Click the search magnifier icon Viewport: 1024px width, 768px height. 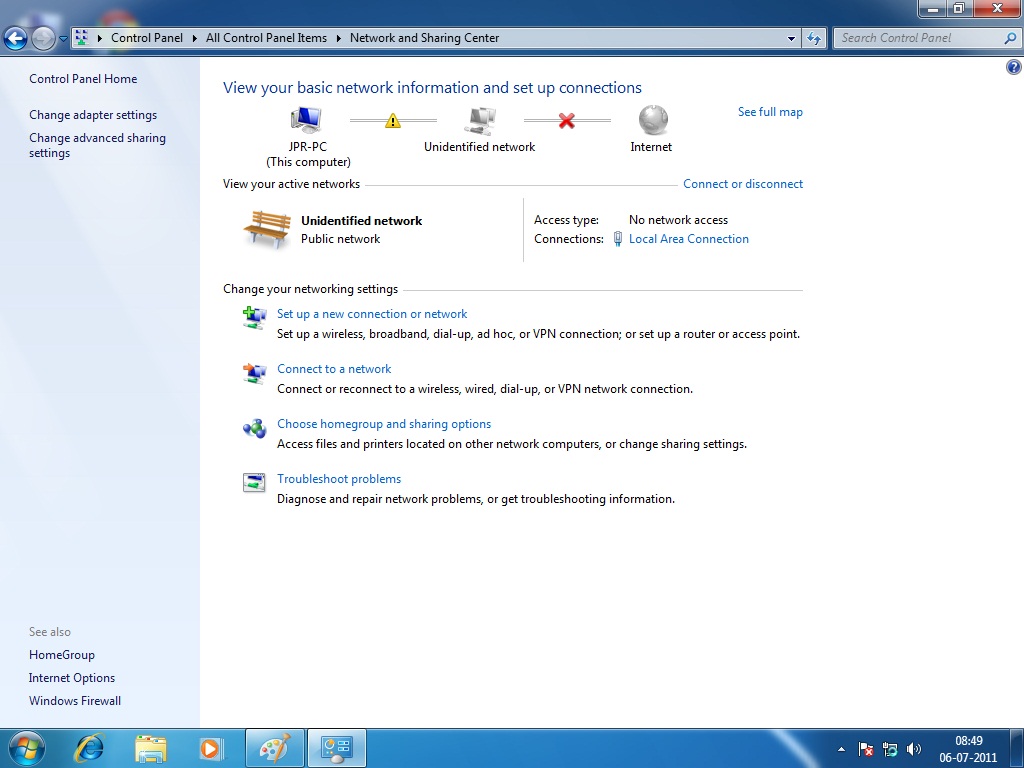(x=1010, y=38)
